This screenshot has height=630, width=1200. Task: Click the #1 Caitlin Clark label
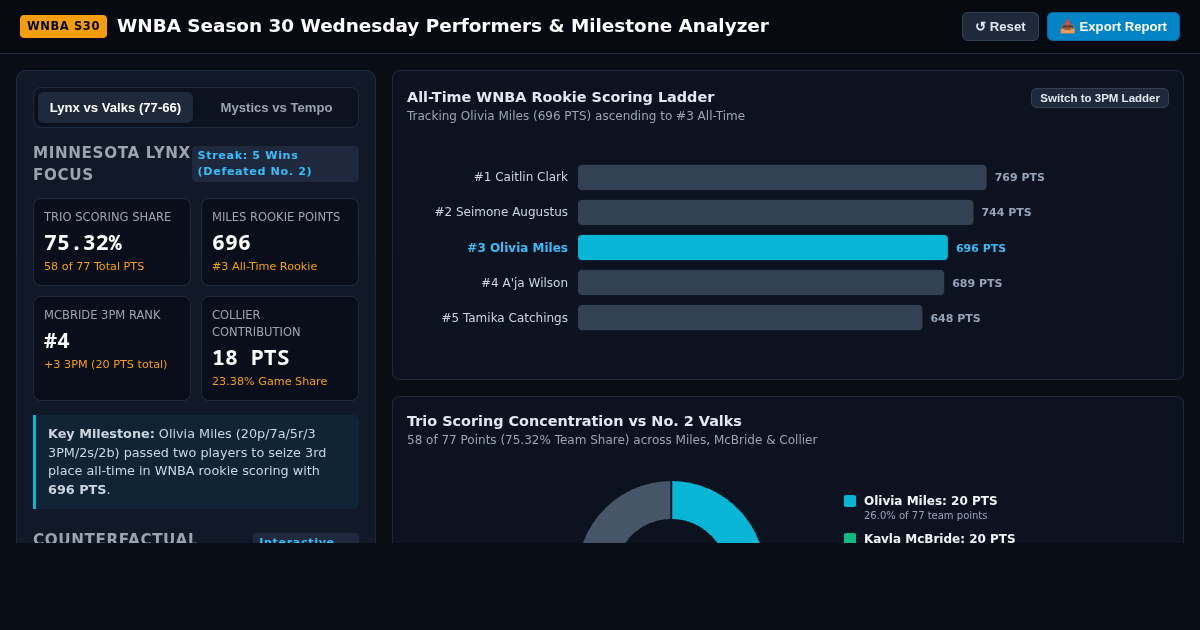tap(521, 177)
